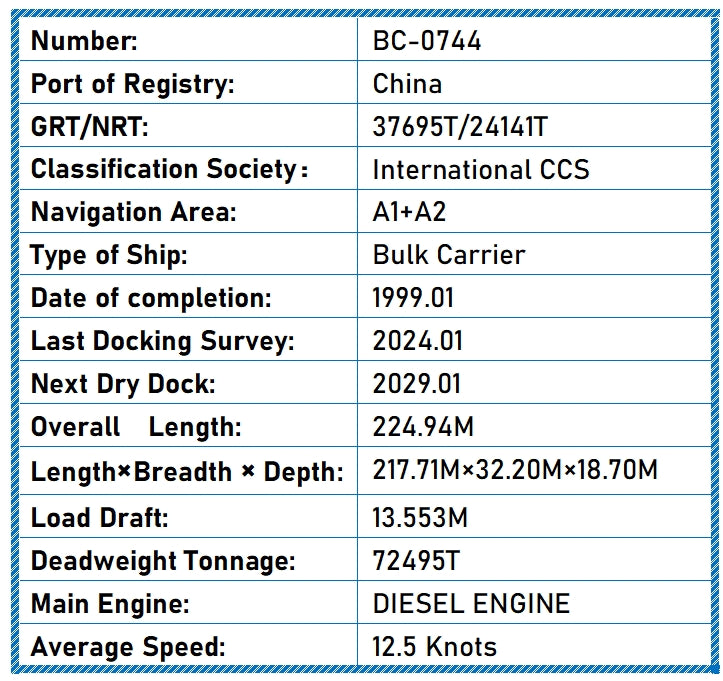Select the 37695T/24141T tonnage value
The image size is (723, 681).
click(x=460, y=127)
